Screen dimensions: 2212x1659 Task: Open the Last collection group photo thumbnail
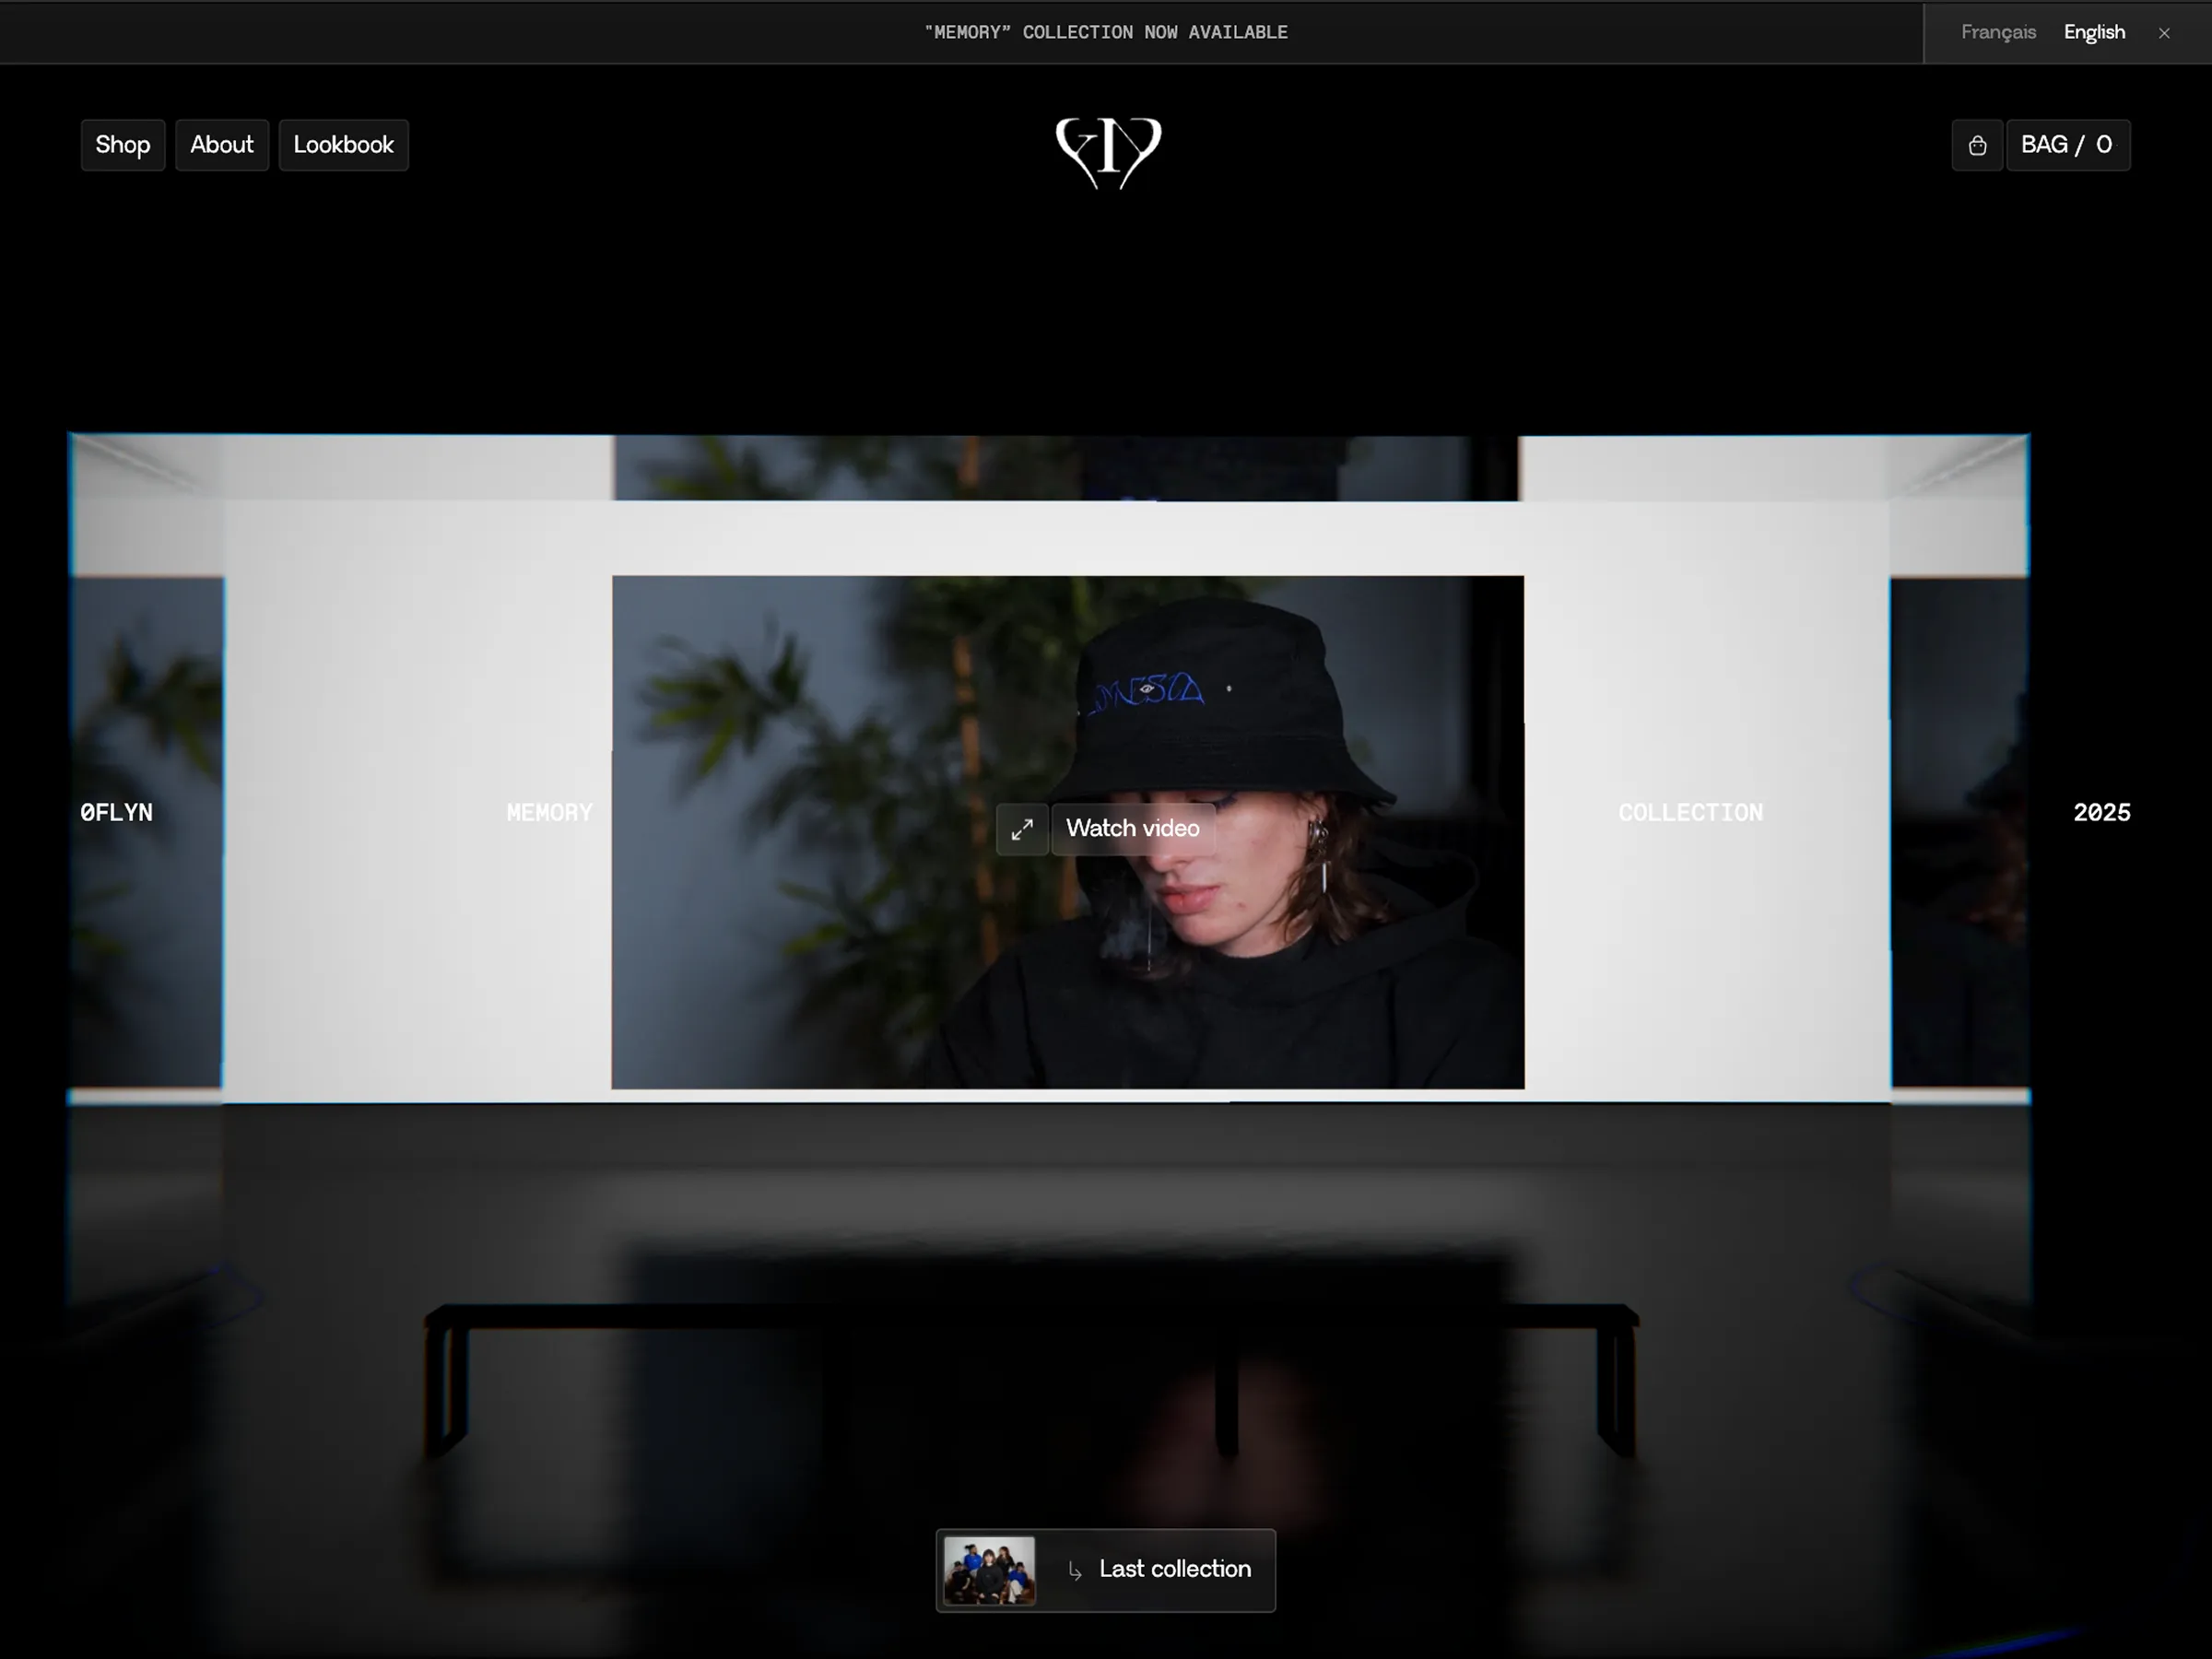[x=989, y=1570]
